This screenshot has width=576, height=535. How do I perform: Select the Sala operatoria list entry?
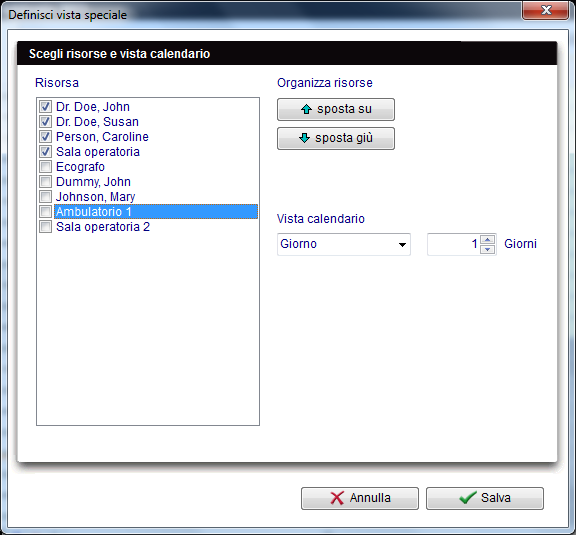click(98, 151)
